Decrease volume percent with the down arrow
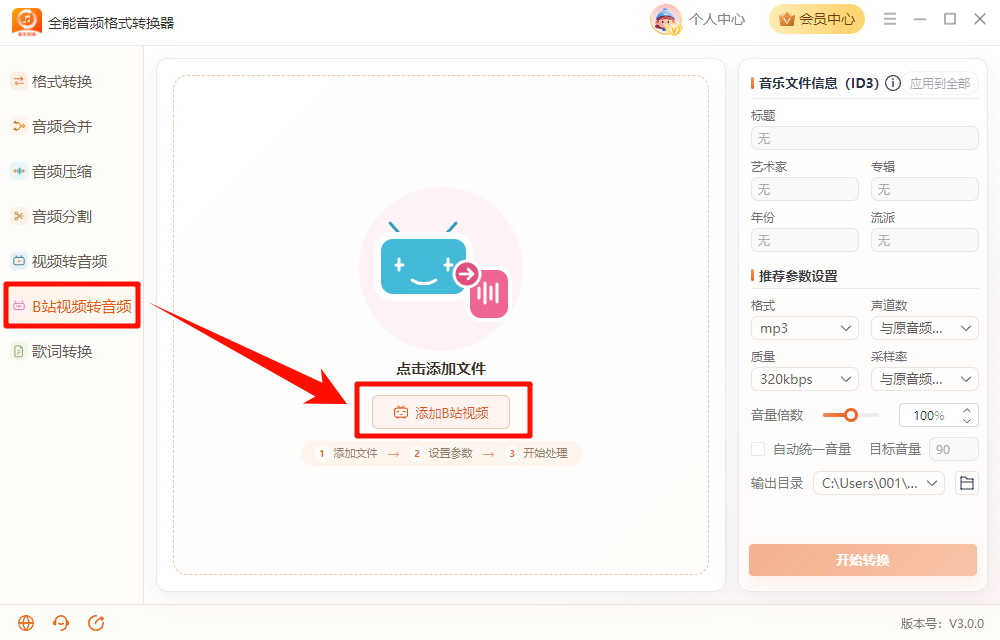The height and width of the screenshot is (640, 1000). pos(967,421)
